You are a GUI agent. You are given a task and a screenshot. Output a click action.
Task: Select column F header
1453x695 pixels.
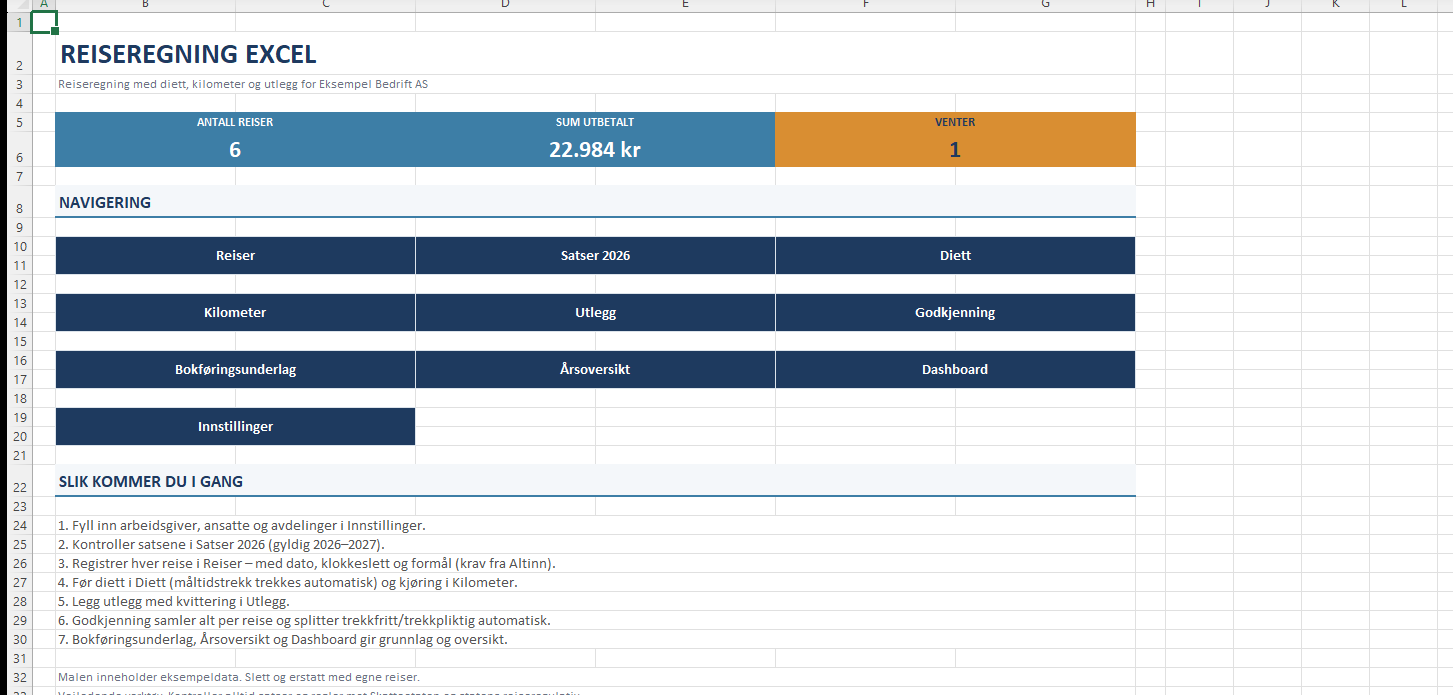click(865, 5)
